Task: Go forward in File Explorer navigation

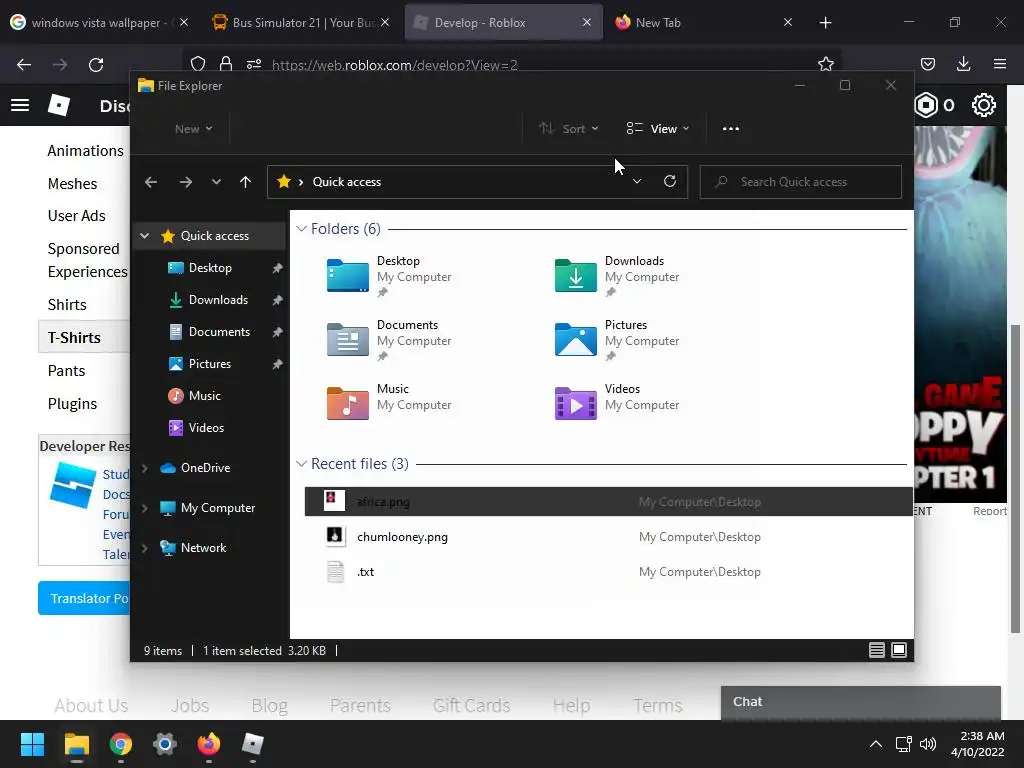Action: click(185, 182)
